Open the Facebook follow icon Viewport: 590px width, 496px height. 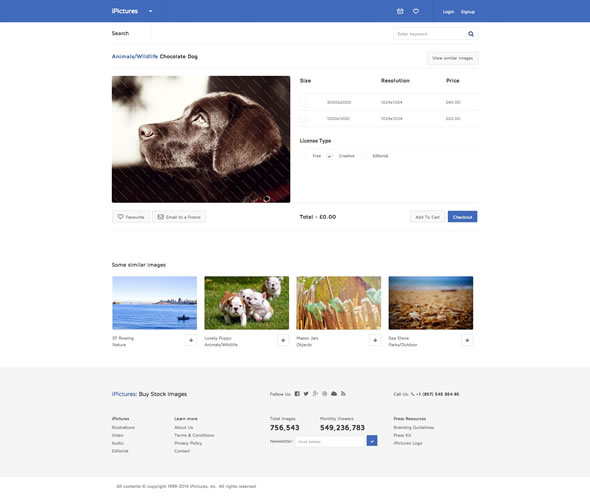[297, 394]
